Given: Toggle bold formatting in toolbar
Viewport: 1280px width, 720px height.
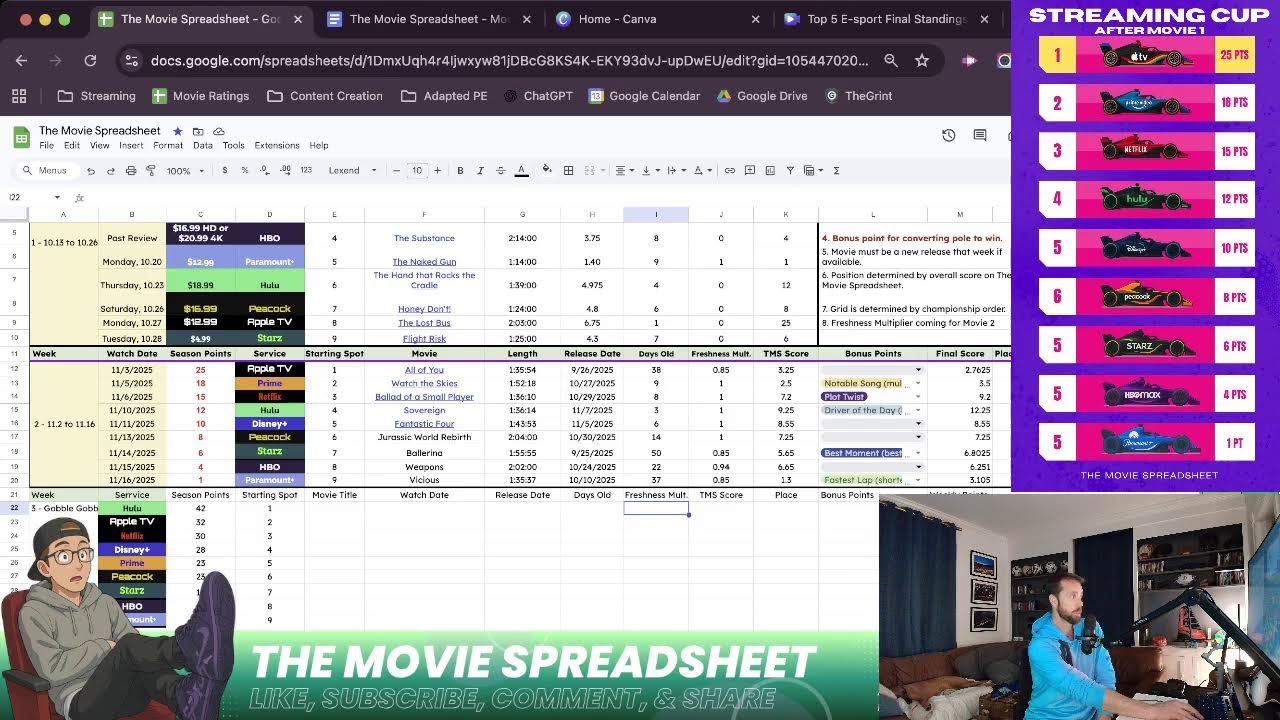Looking at the screenshot, I should (460, 171).
